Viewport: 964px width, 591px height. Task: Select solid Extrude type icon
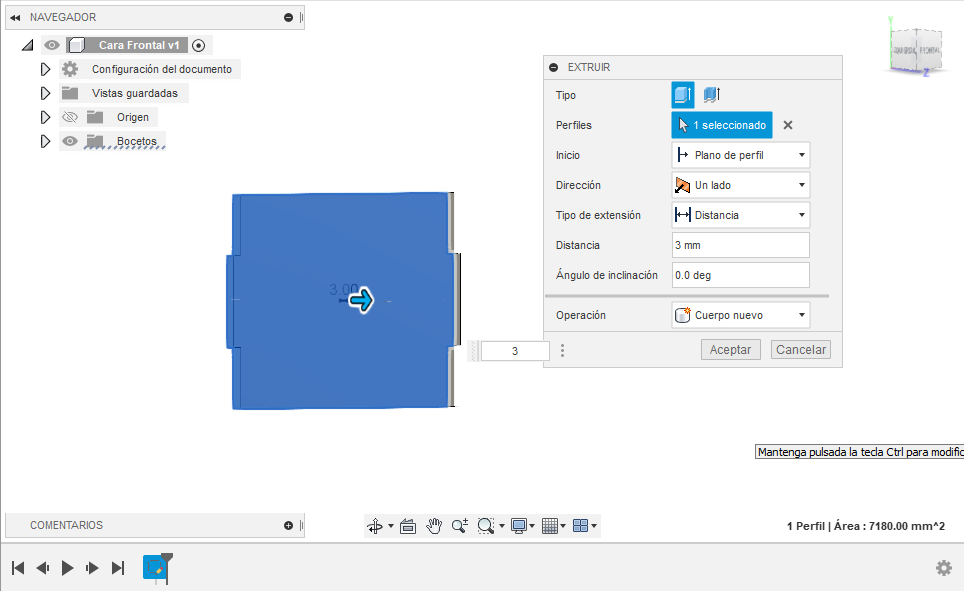(682, 95)
